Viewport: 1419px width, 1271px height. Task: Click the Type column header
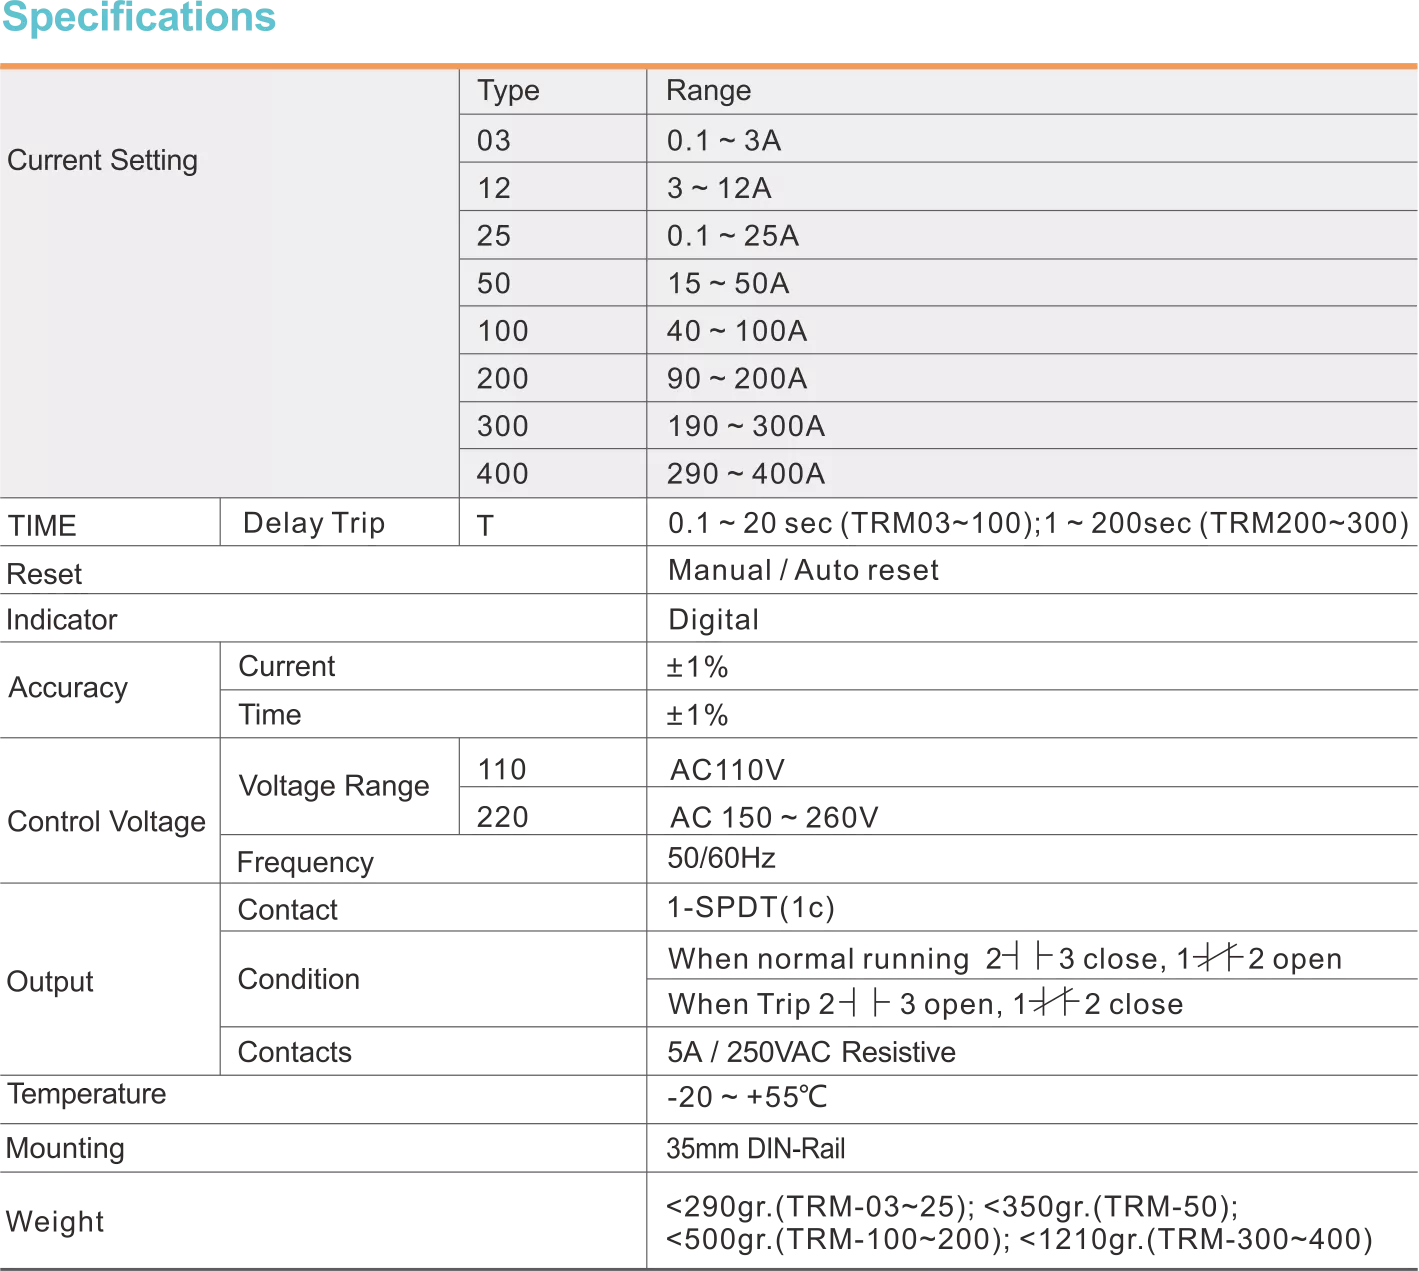tap(508, 91)
